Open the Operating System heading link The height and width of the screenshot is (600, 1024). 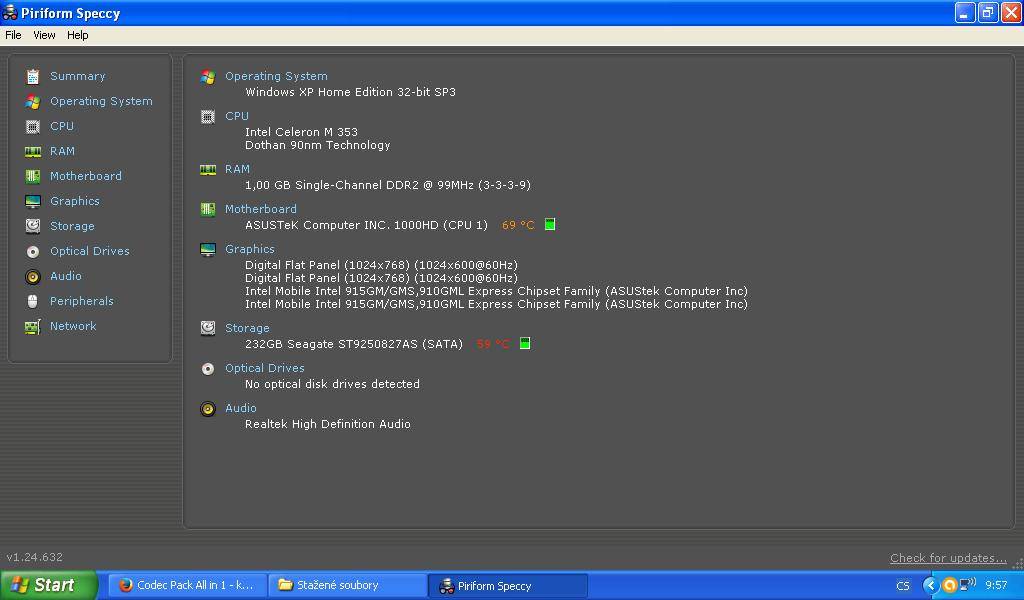[x=276, y=76]
